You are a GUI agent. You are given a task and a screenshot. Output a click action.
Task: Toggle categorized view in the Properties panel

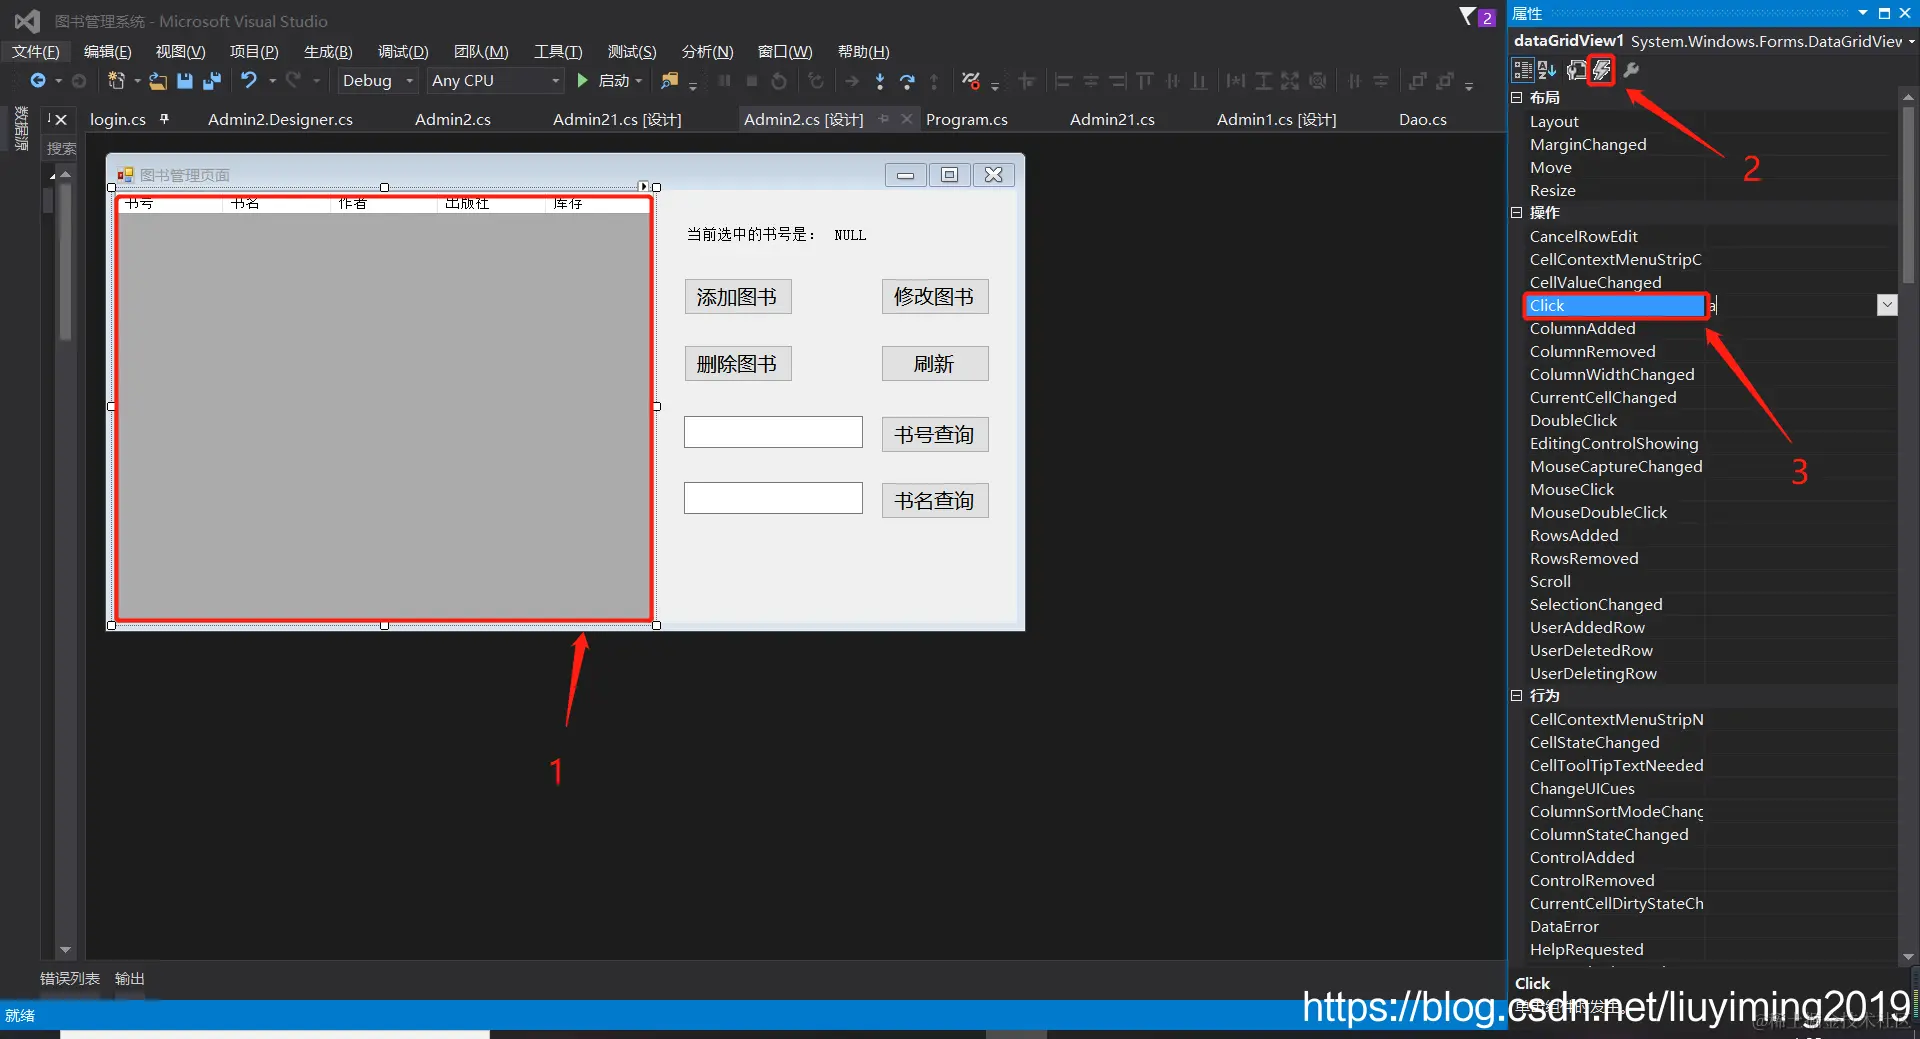pos(1522,70)
